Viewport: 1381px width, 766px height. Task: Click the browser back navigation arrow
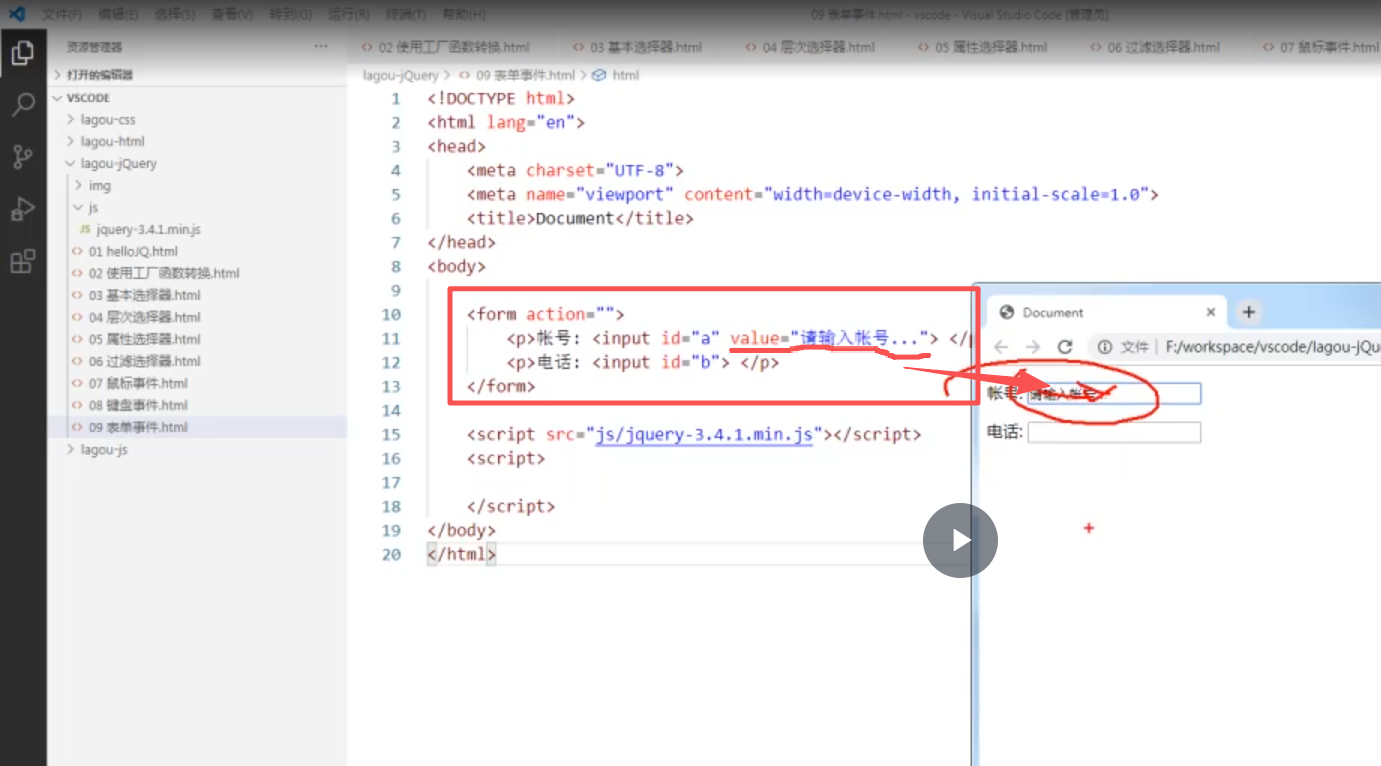pyautogui.click(x=999, y=346)
